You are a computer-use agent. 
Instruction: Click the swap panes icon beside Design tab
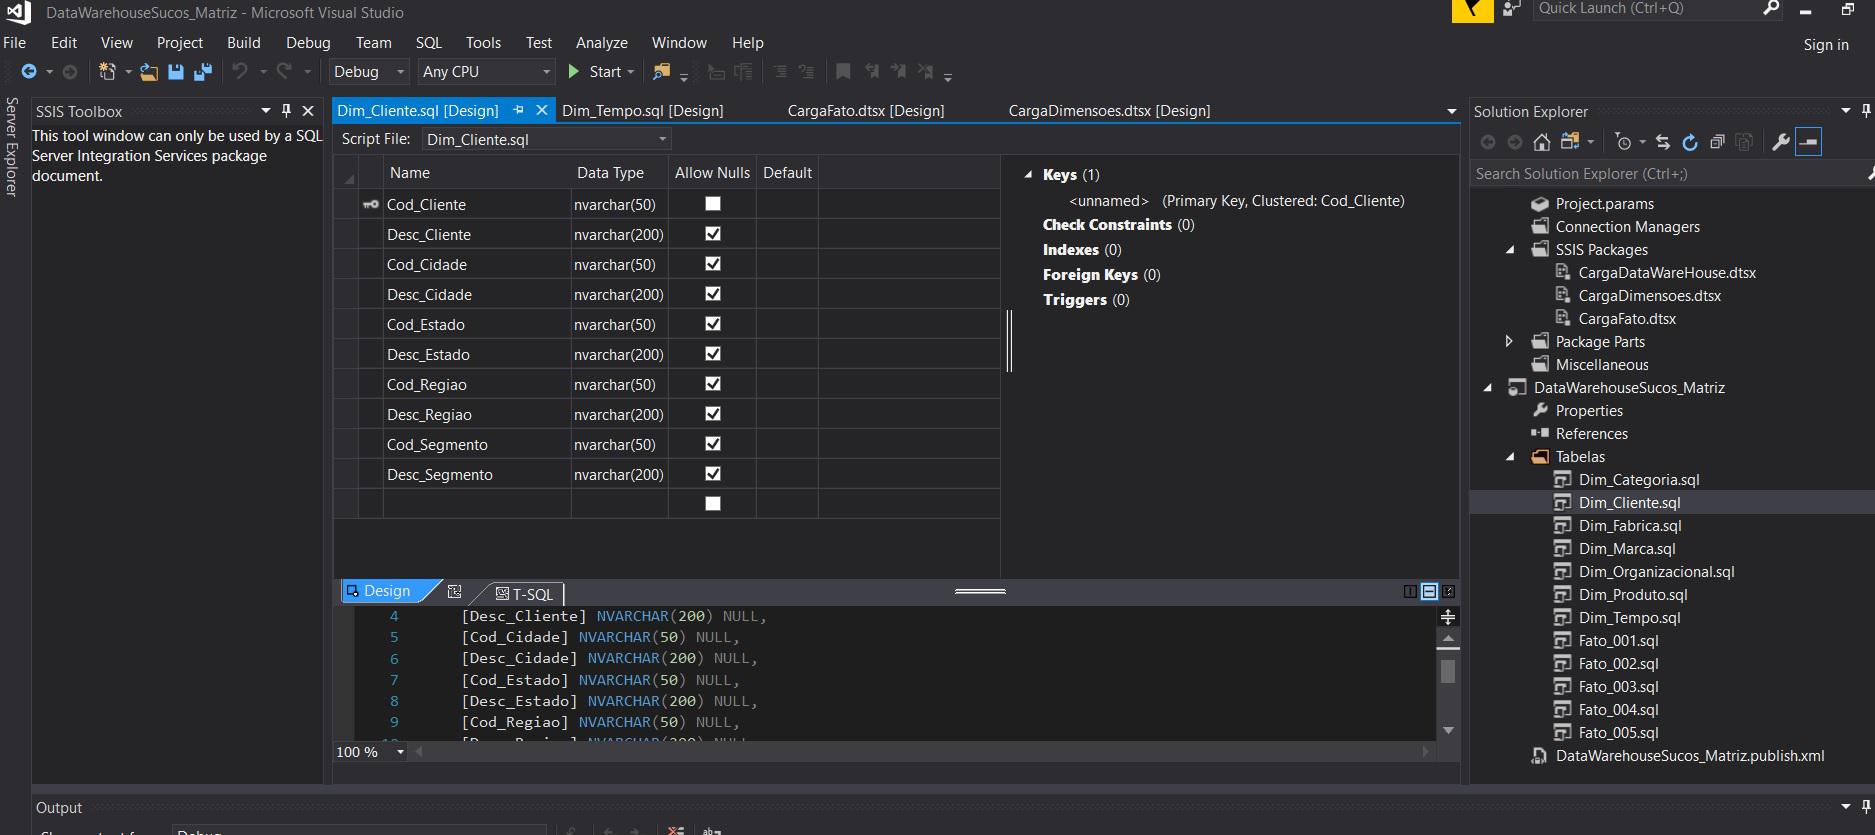tap(455, 591)
